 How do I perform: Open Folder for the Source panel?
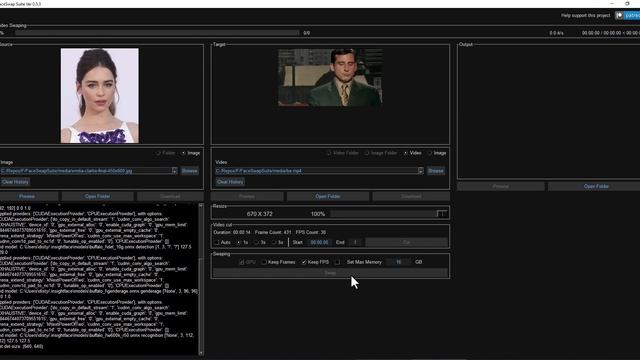[97, 196]
